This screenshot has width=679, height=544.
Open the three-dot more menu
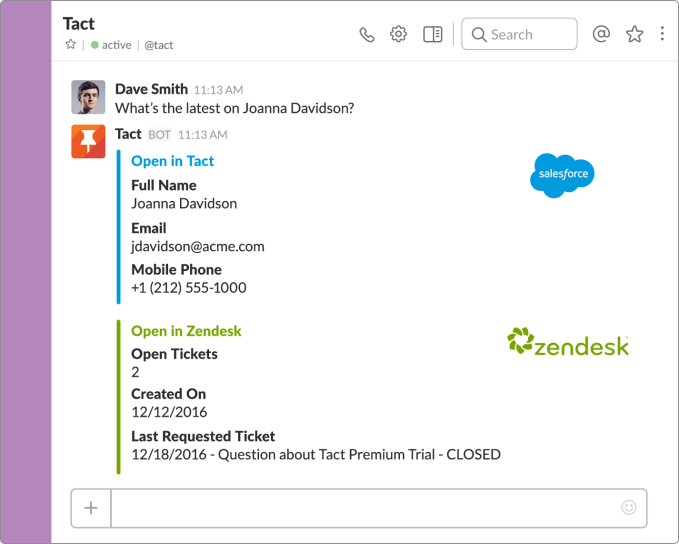(662, 34)
